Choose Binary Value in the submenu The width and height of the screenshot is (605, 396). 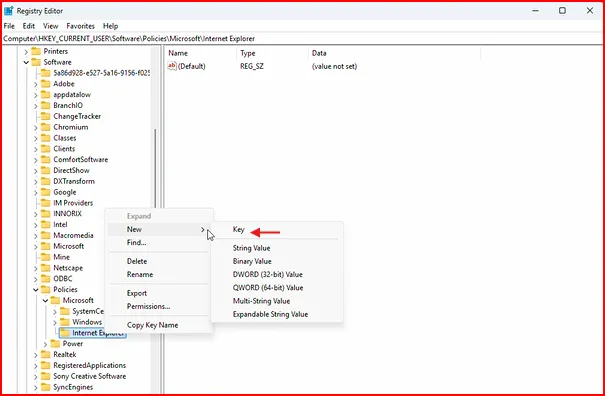click(x=252, y=261)
